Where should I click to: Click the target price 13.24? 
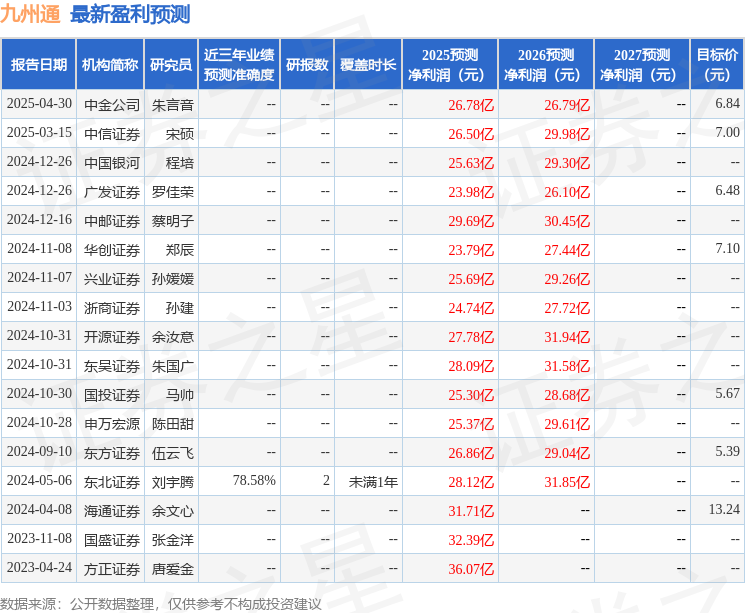pos(724,509)
